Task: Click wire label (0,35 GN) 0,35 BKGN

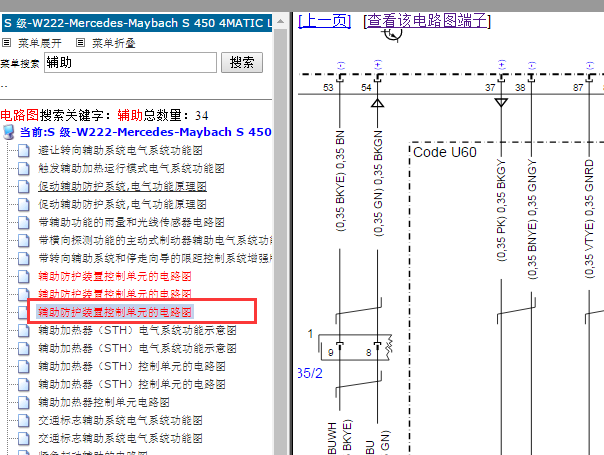Action: 378,183
